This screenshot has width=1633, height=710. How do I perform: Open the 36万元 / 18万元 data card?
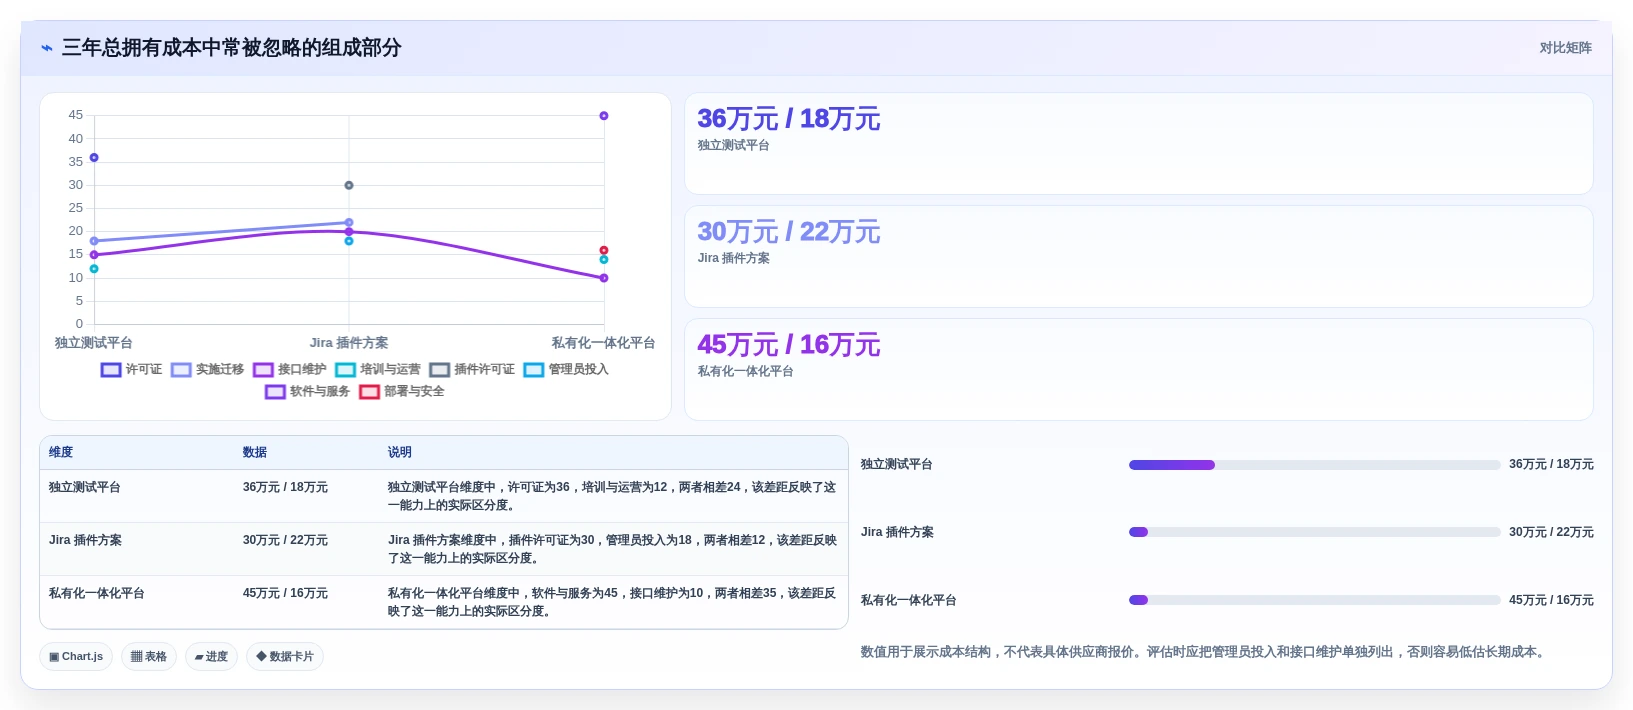[x=1139, y=144]
